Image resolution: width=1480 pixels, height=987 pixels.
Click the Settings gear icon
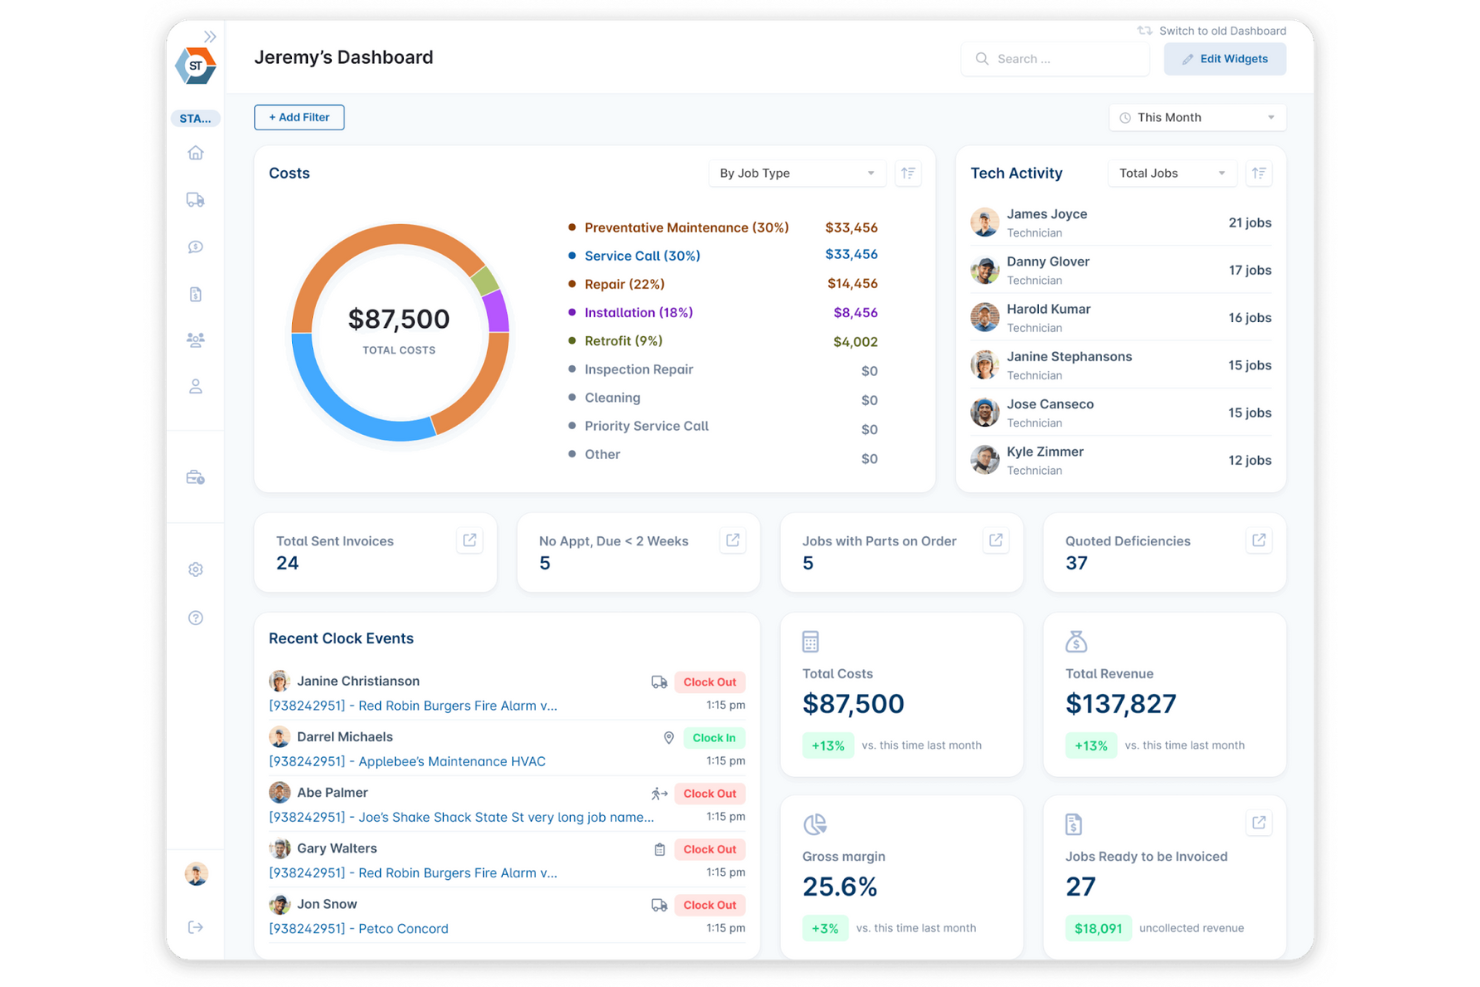coord(195,569)
